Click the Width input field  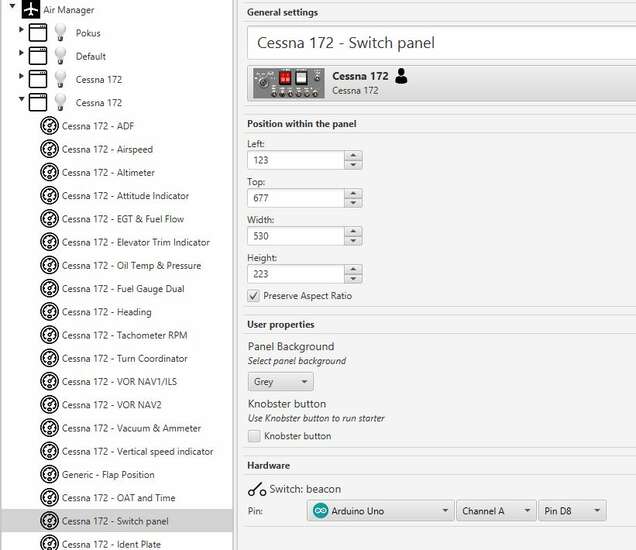coord(296,236)
